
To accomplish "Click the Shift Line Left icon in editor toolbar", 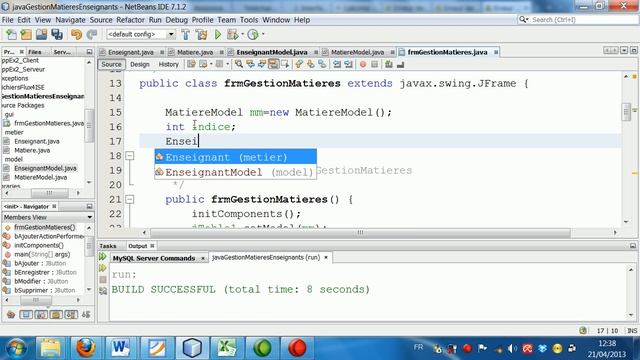I will 337,64.
